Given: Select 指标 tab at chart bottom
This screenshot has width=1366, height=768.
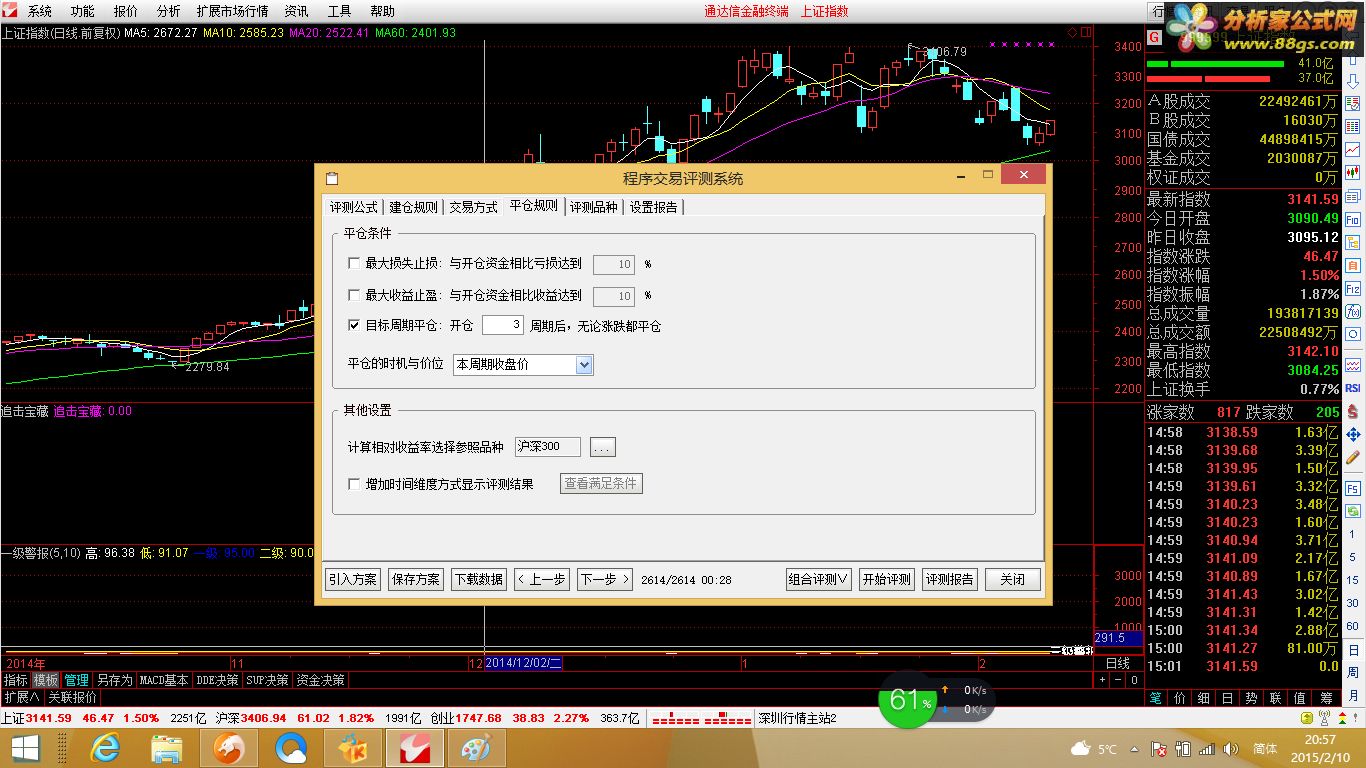Looking at the screenshot, I should [x=15, y=680].
